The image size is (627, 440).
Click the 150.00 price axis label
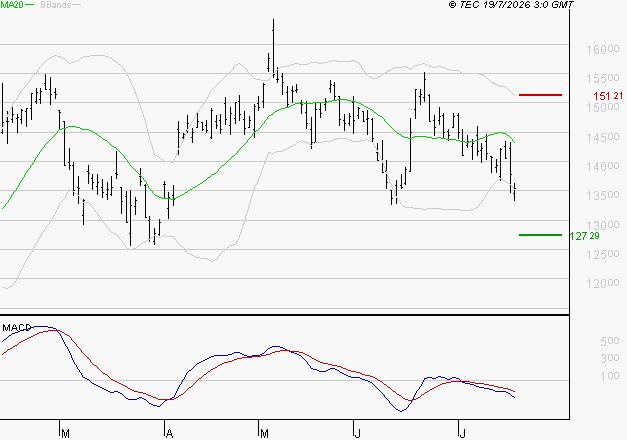pos(603,107)
